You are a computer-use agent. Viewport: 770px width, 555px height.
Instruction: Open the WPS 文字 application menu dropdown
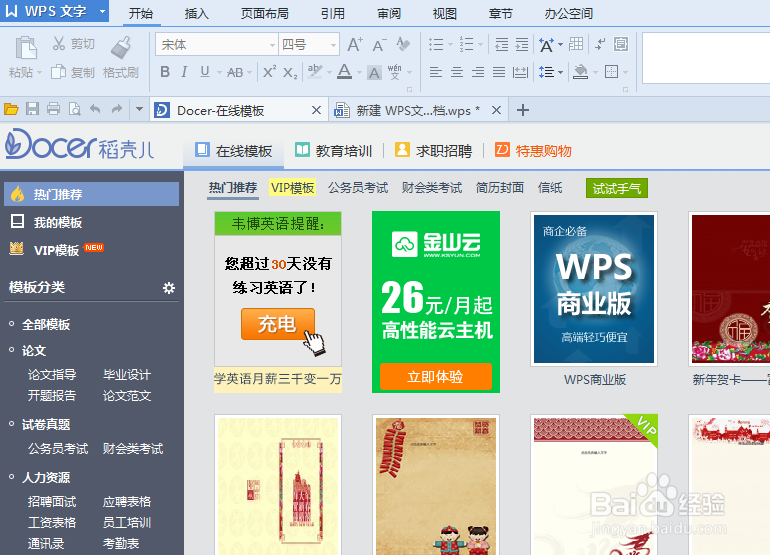tap(103, 11)
